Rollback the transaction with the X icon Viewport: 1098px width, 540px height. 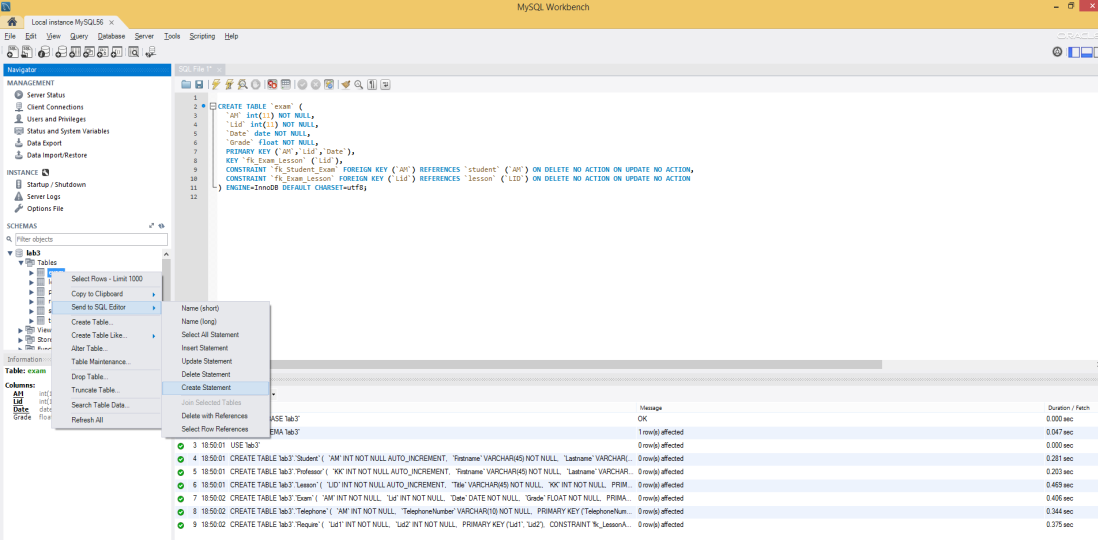316,84
